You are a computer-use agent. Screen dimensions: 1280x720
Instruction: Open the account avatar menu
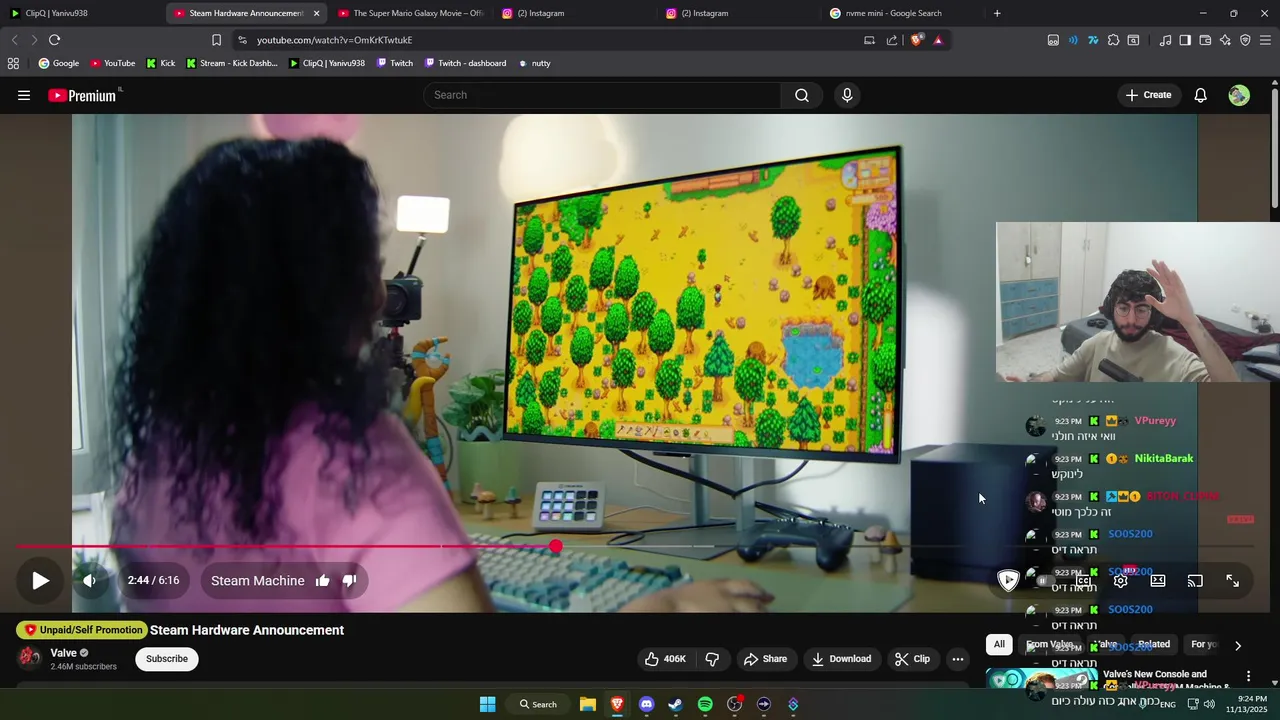pos(1239,95)
